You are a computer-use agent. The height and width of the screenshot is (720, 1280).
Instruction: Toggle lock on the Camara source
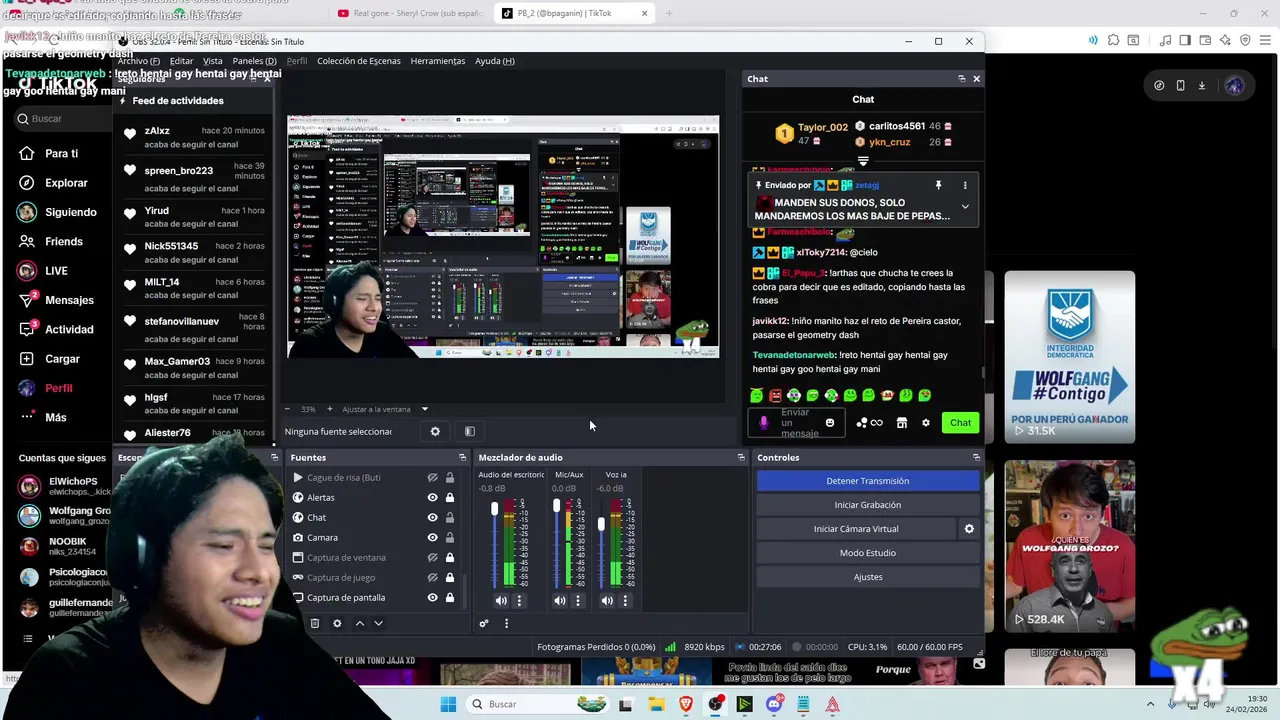tap(450, 538)
